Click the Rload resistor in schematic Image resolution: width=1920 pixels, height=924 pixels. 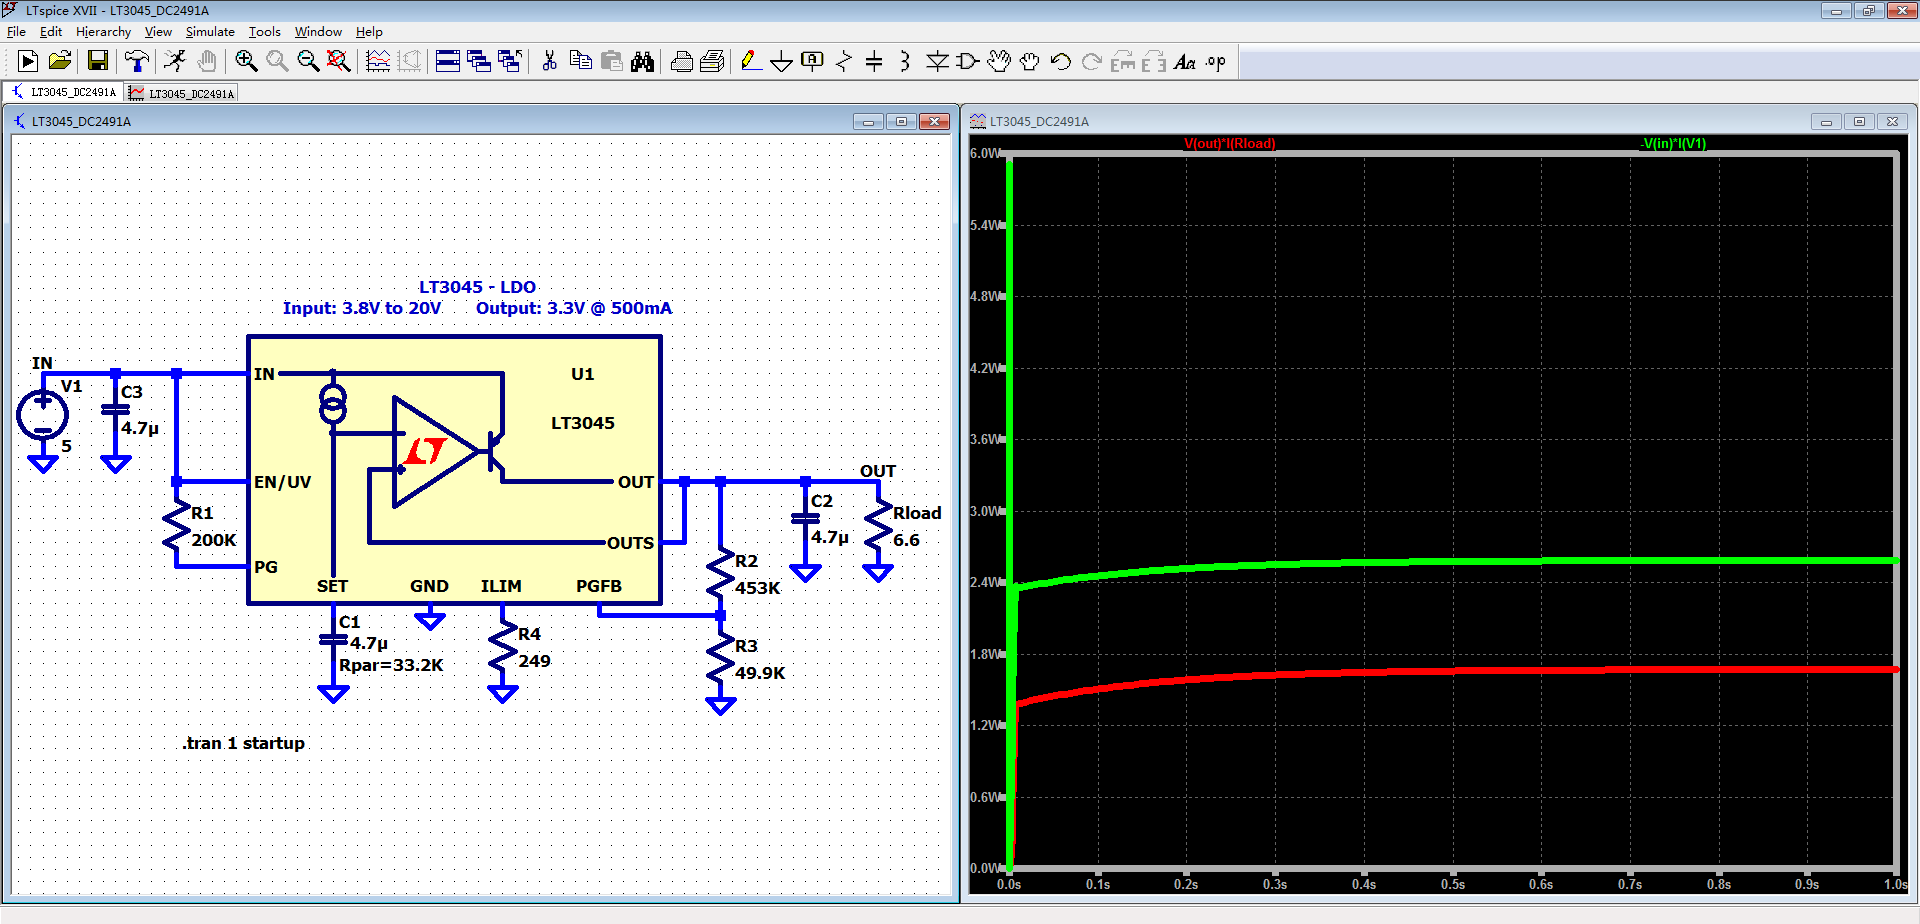878,525
